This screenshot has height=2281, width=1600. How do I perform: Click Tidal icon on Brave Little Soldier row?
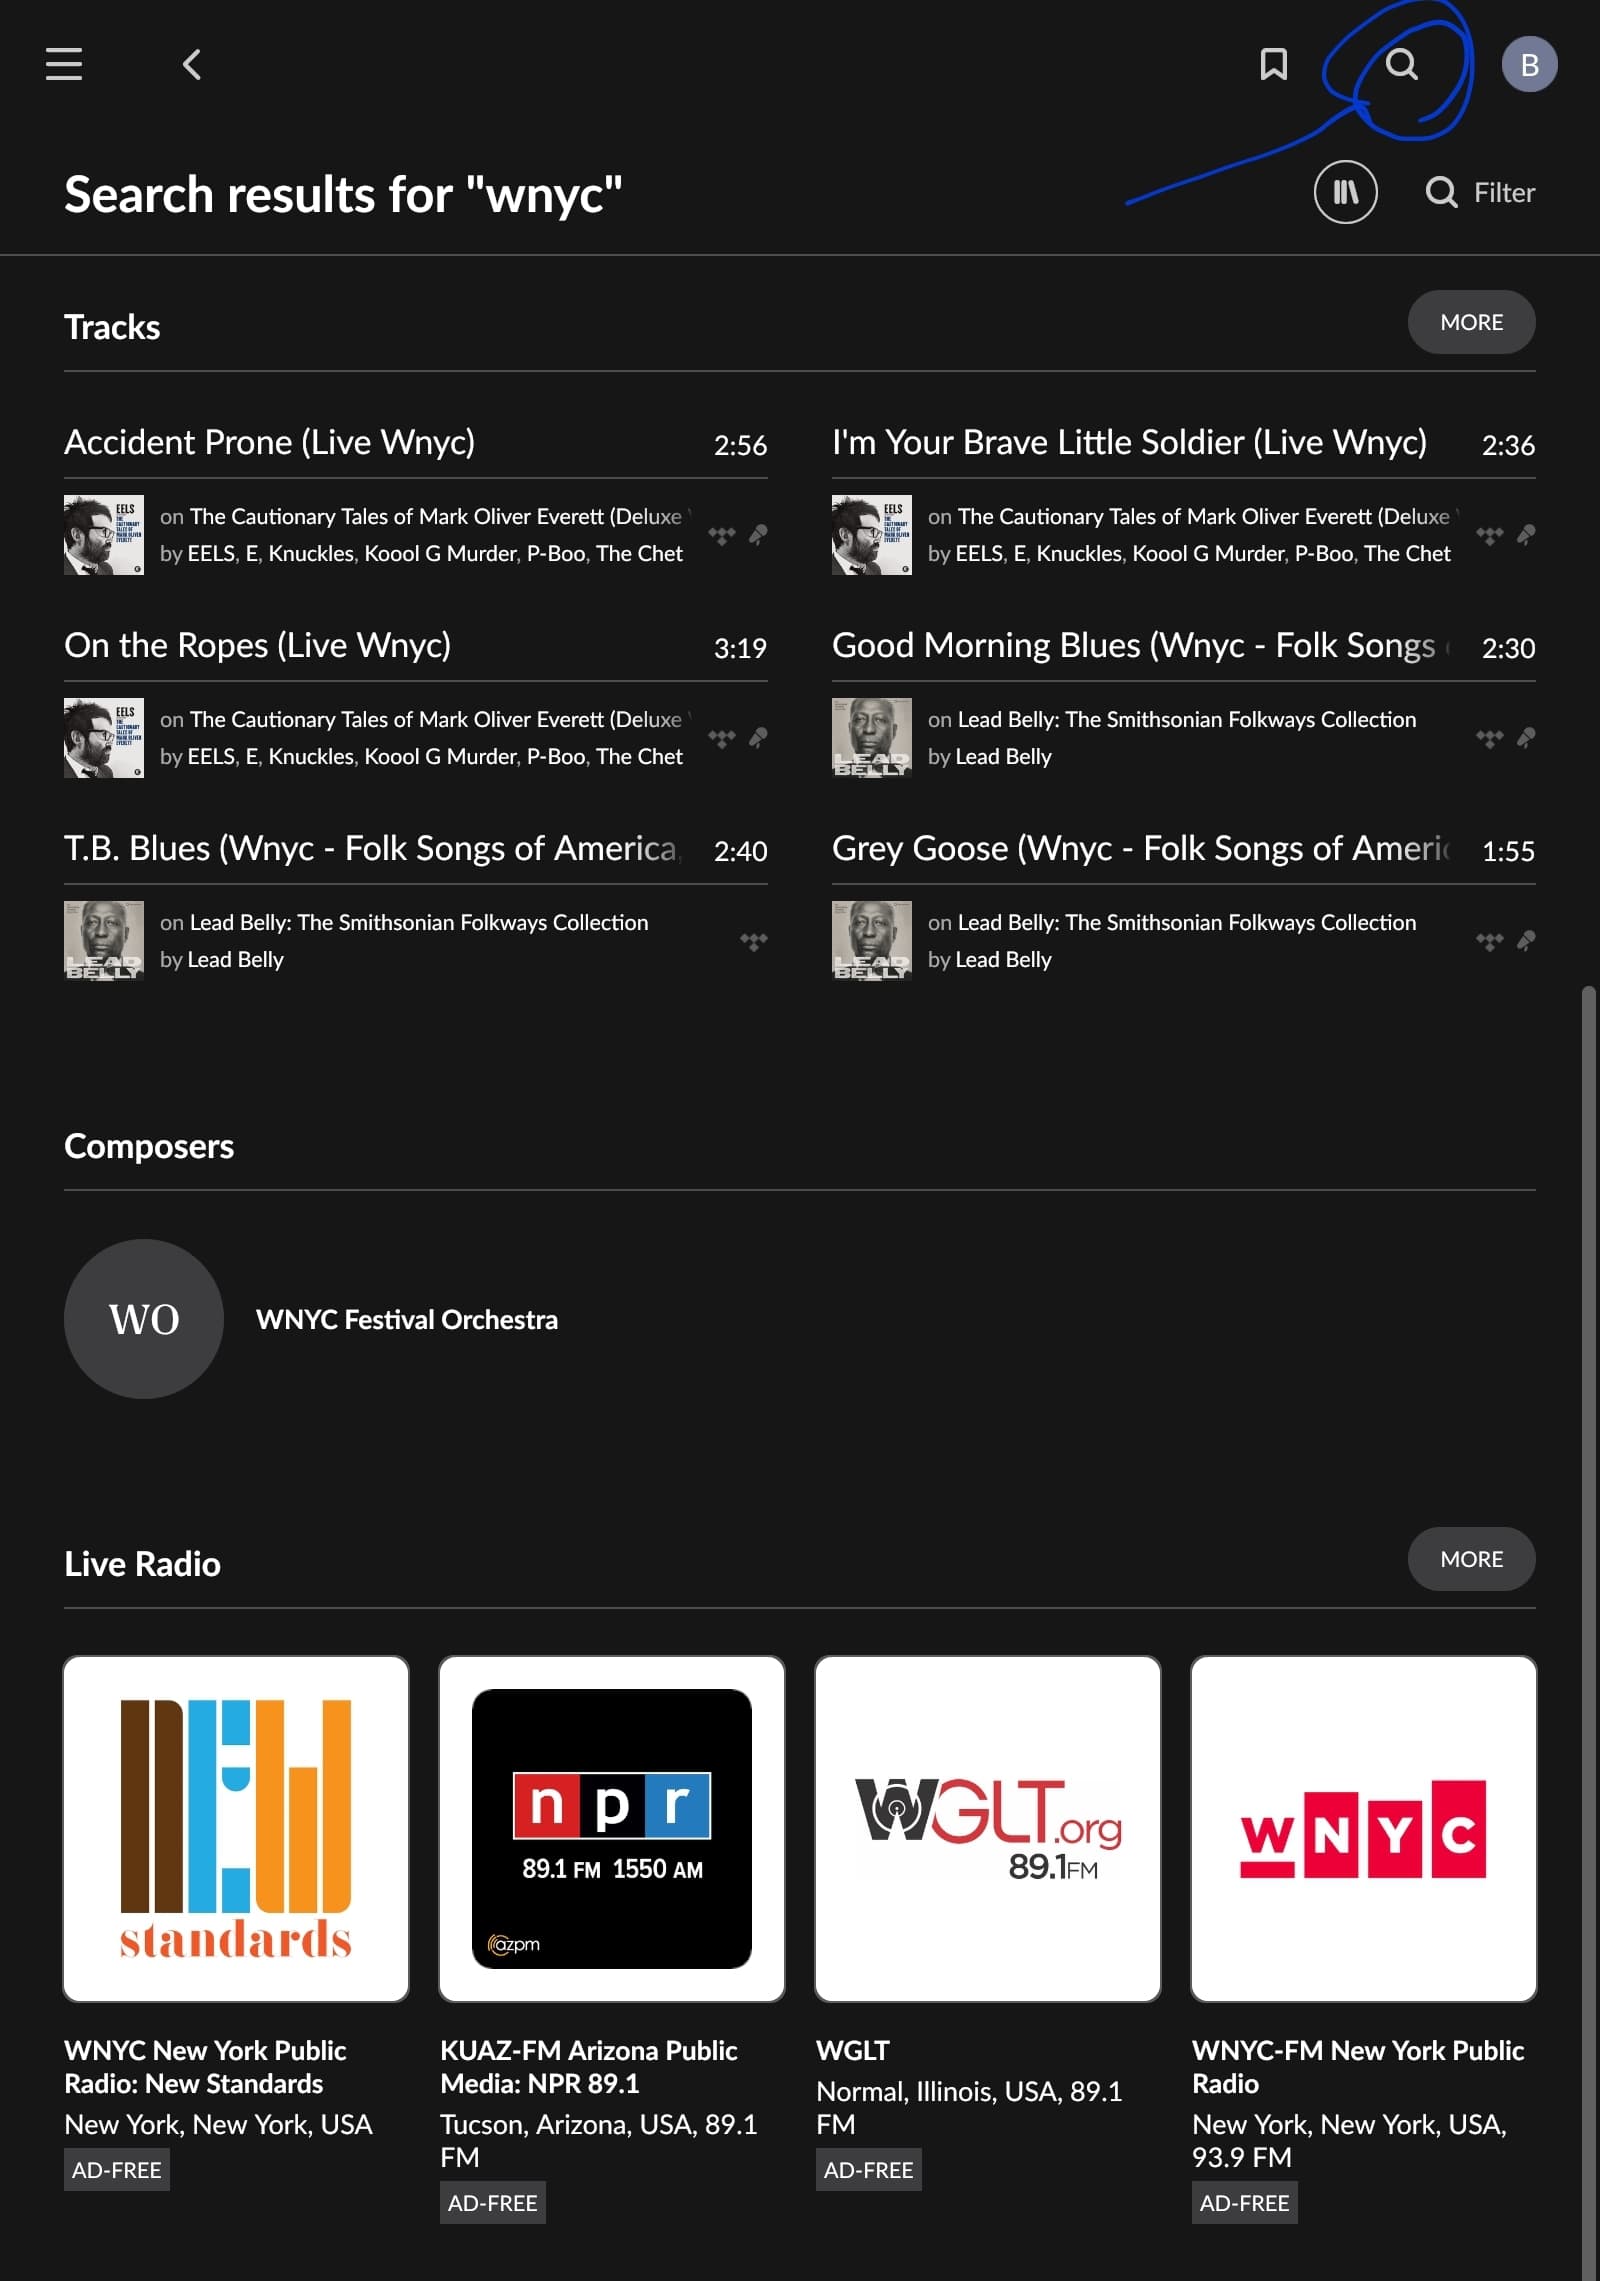(x=1490, y=536)
